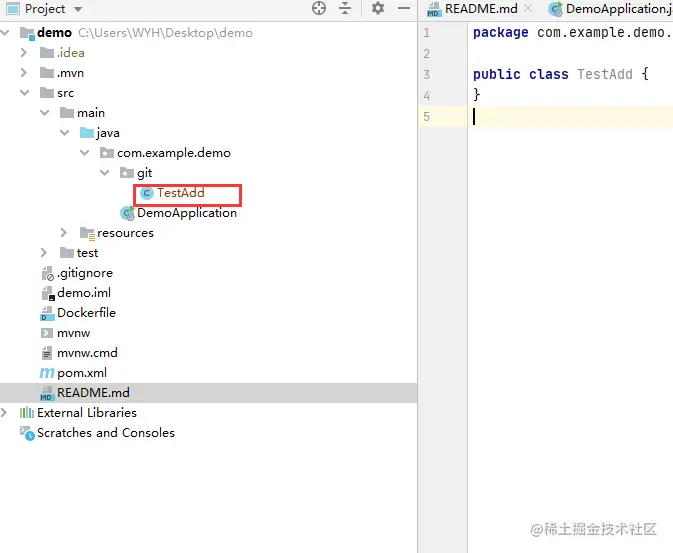The height and width of the screenshot is (553, 673).
Task: Expand the .mvn folder
Action: tap(24, 73)
